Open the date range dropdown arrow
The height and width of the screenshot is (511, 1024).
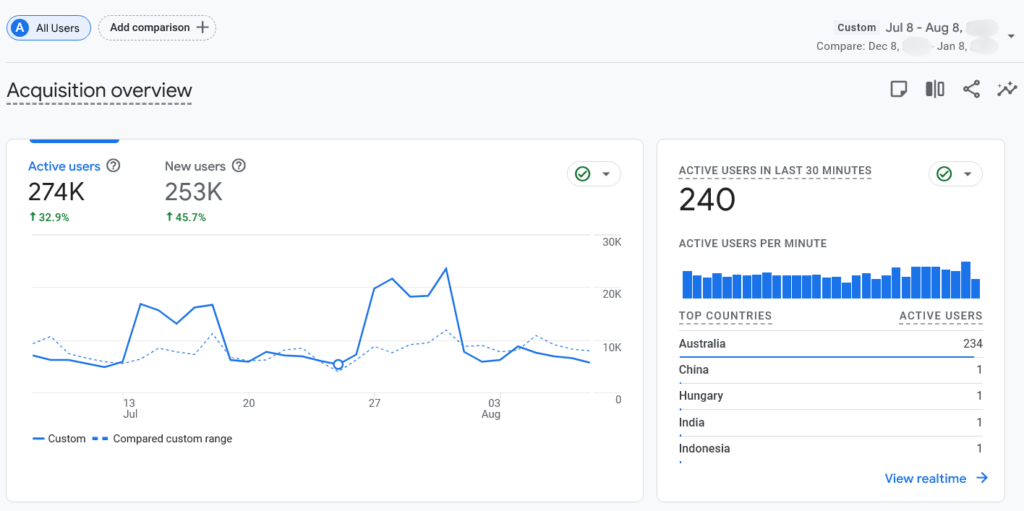[x=1012, y=36]
